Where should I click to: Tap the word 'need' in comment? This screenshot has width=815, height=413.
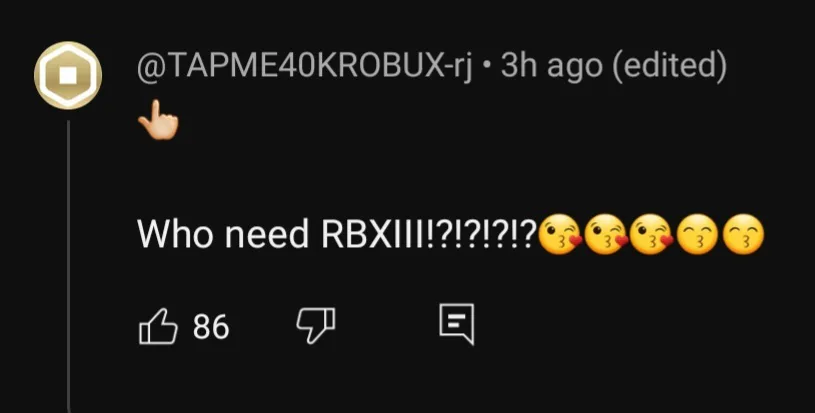267,234
